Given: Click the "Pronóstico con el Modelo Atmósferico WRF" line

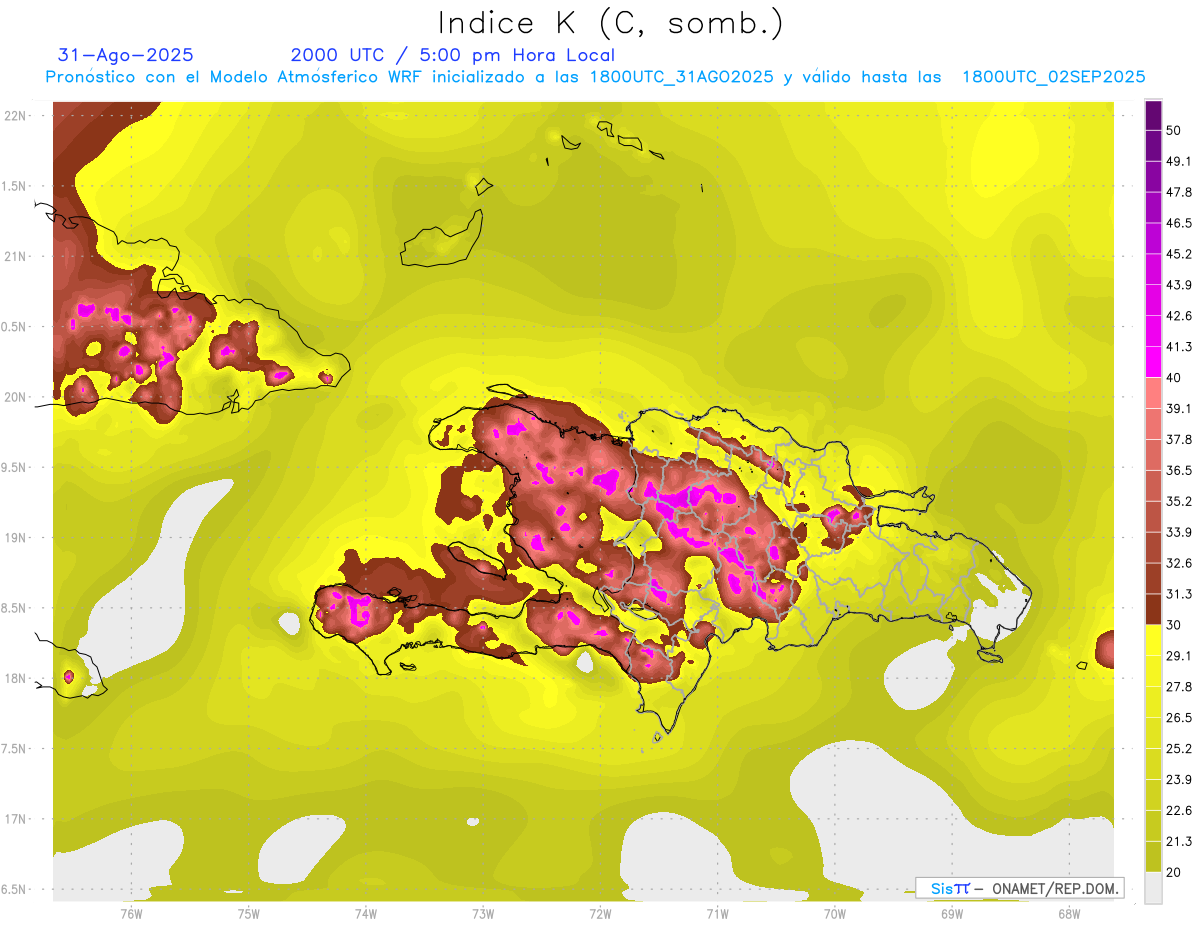Looking at the screenshot, I should [x=237, y=77].
